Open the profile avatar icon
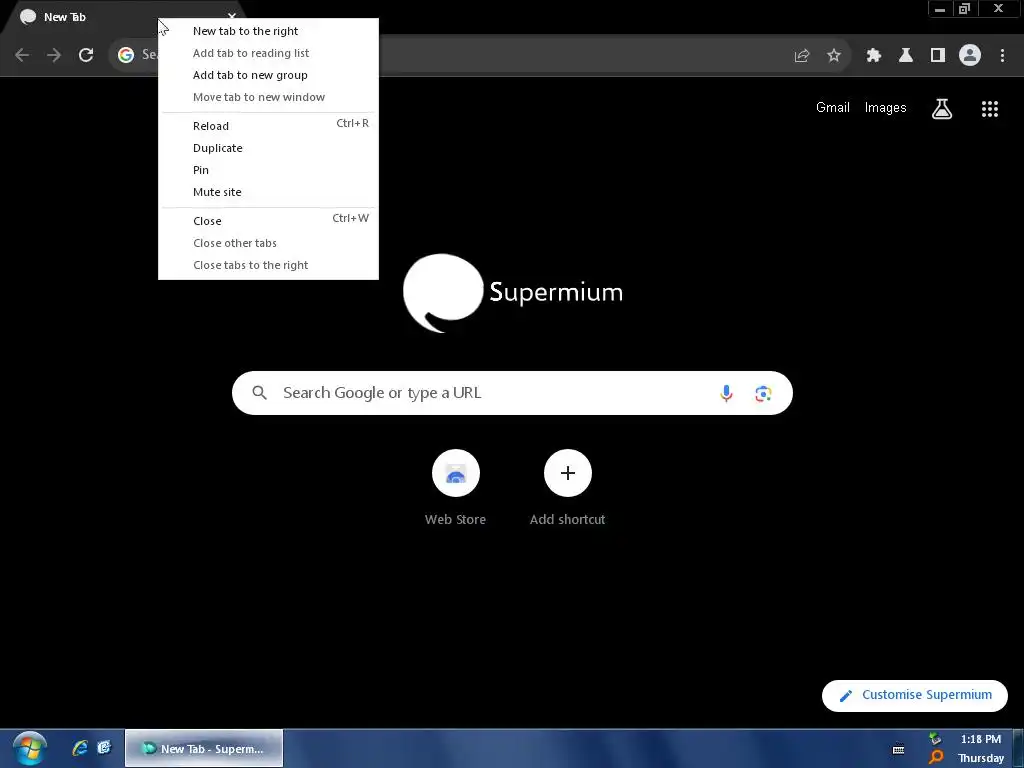Image resolution: width=1024 pixels, height=768 pixels. point(970,56)
